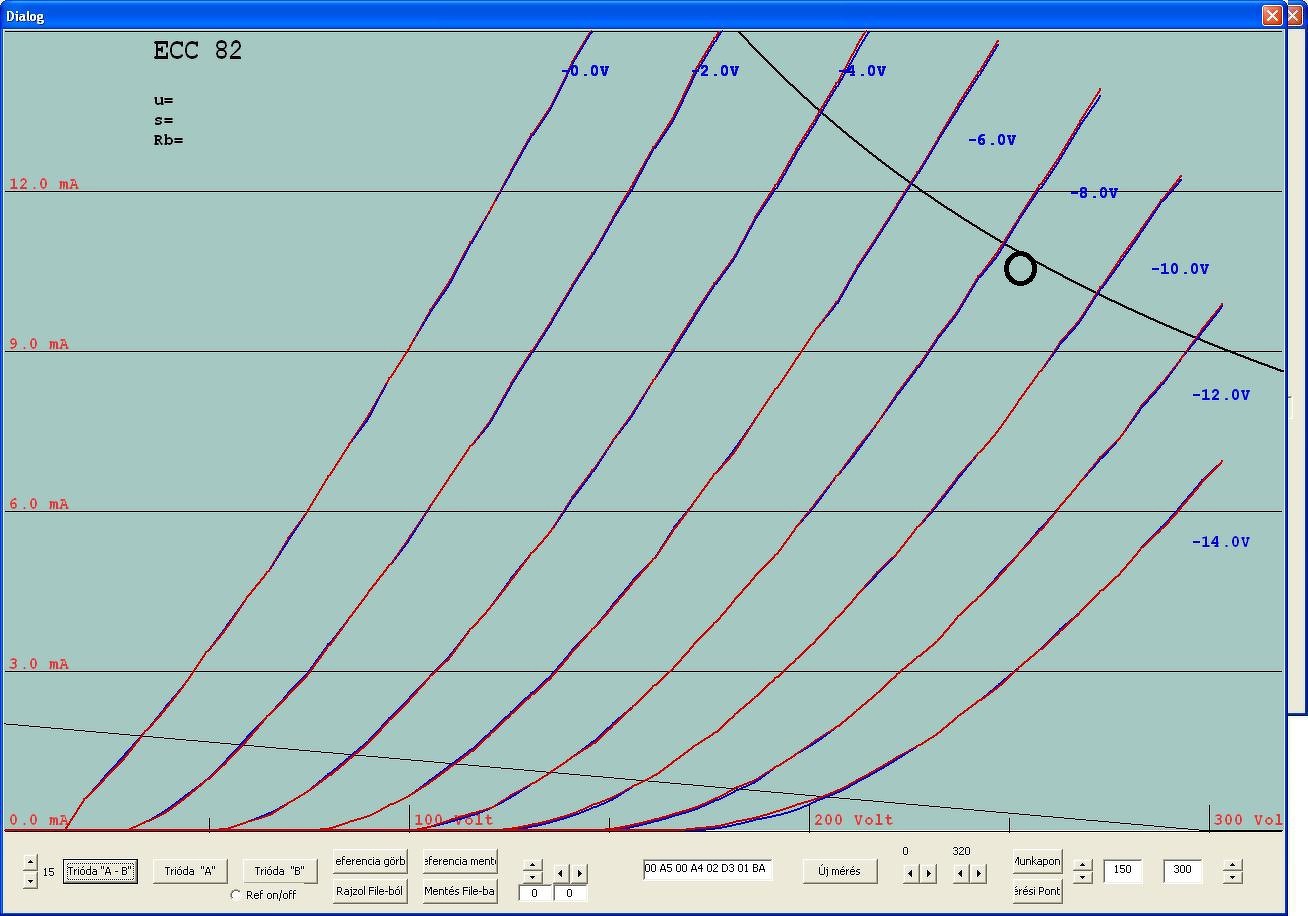
Task: Save with the Mentés File-ba button
Action: (460, 891)
